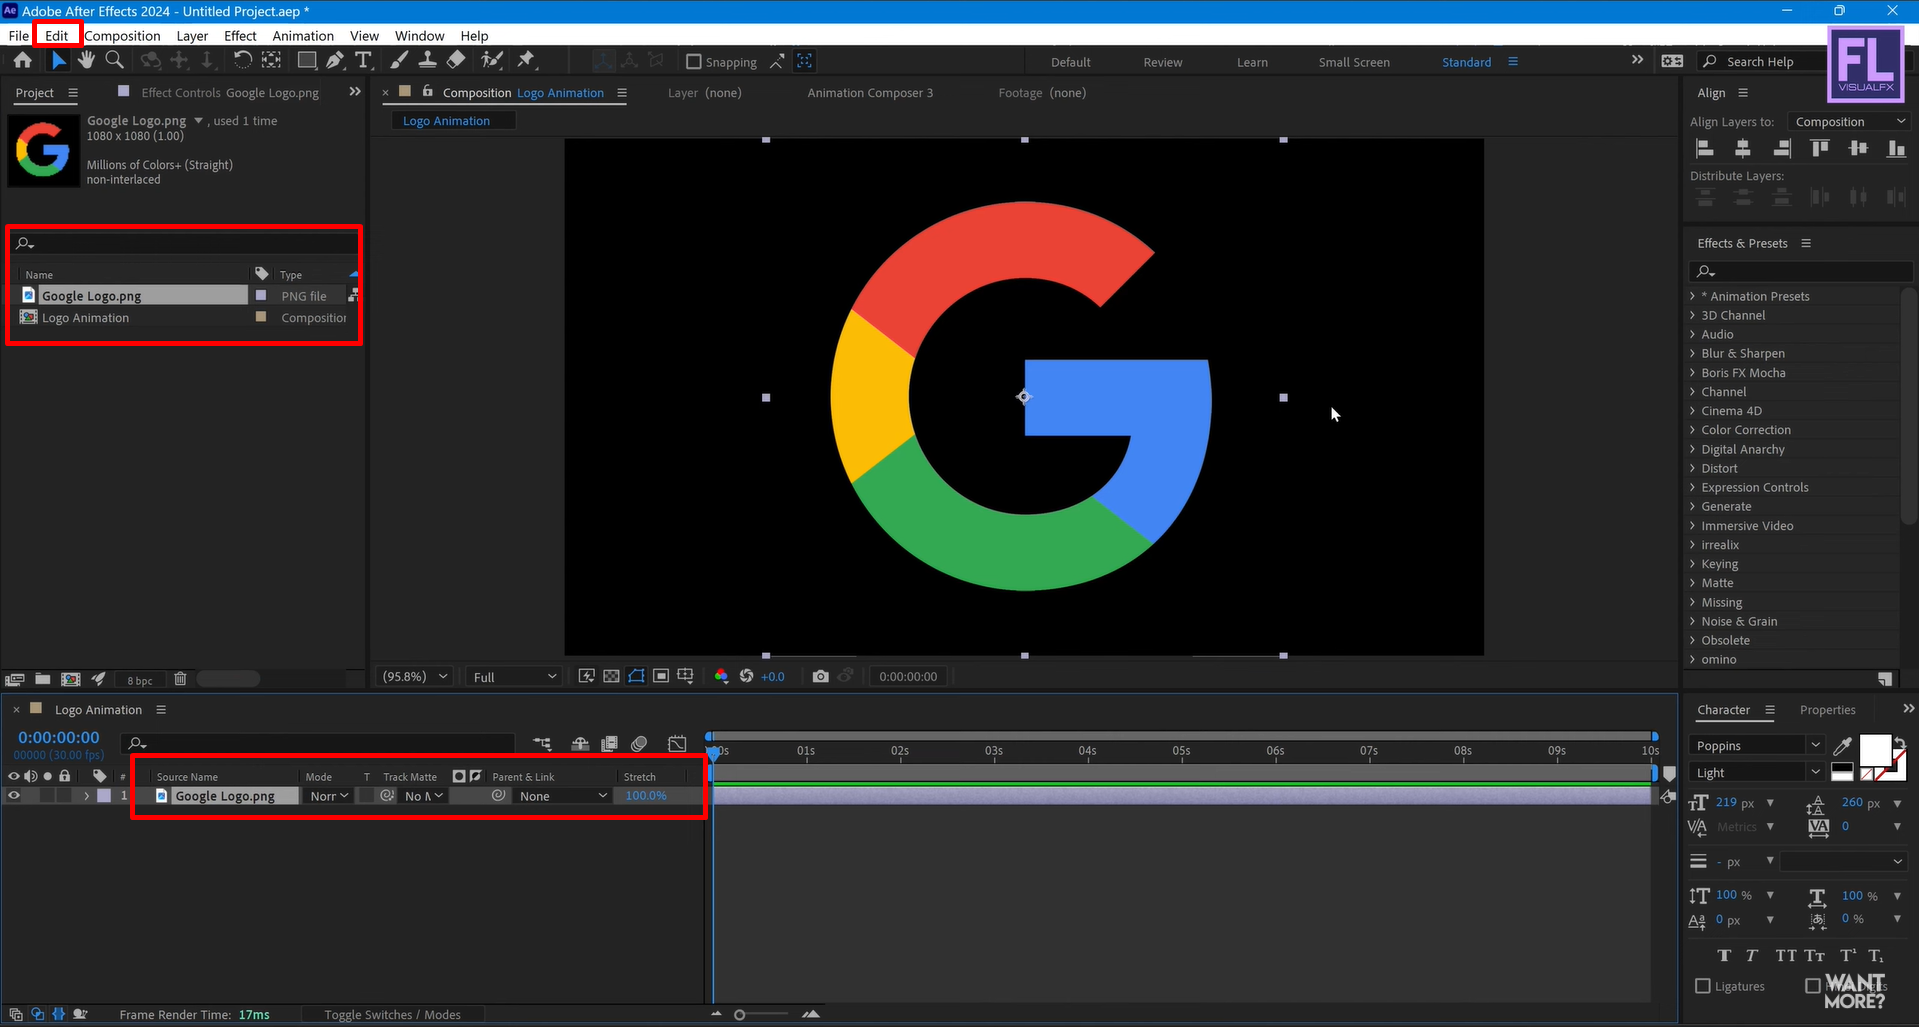Screen dimensions: 1919x1027
Task: Toggle the transparency grid in viewer
Action: 611,677
